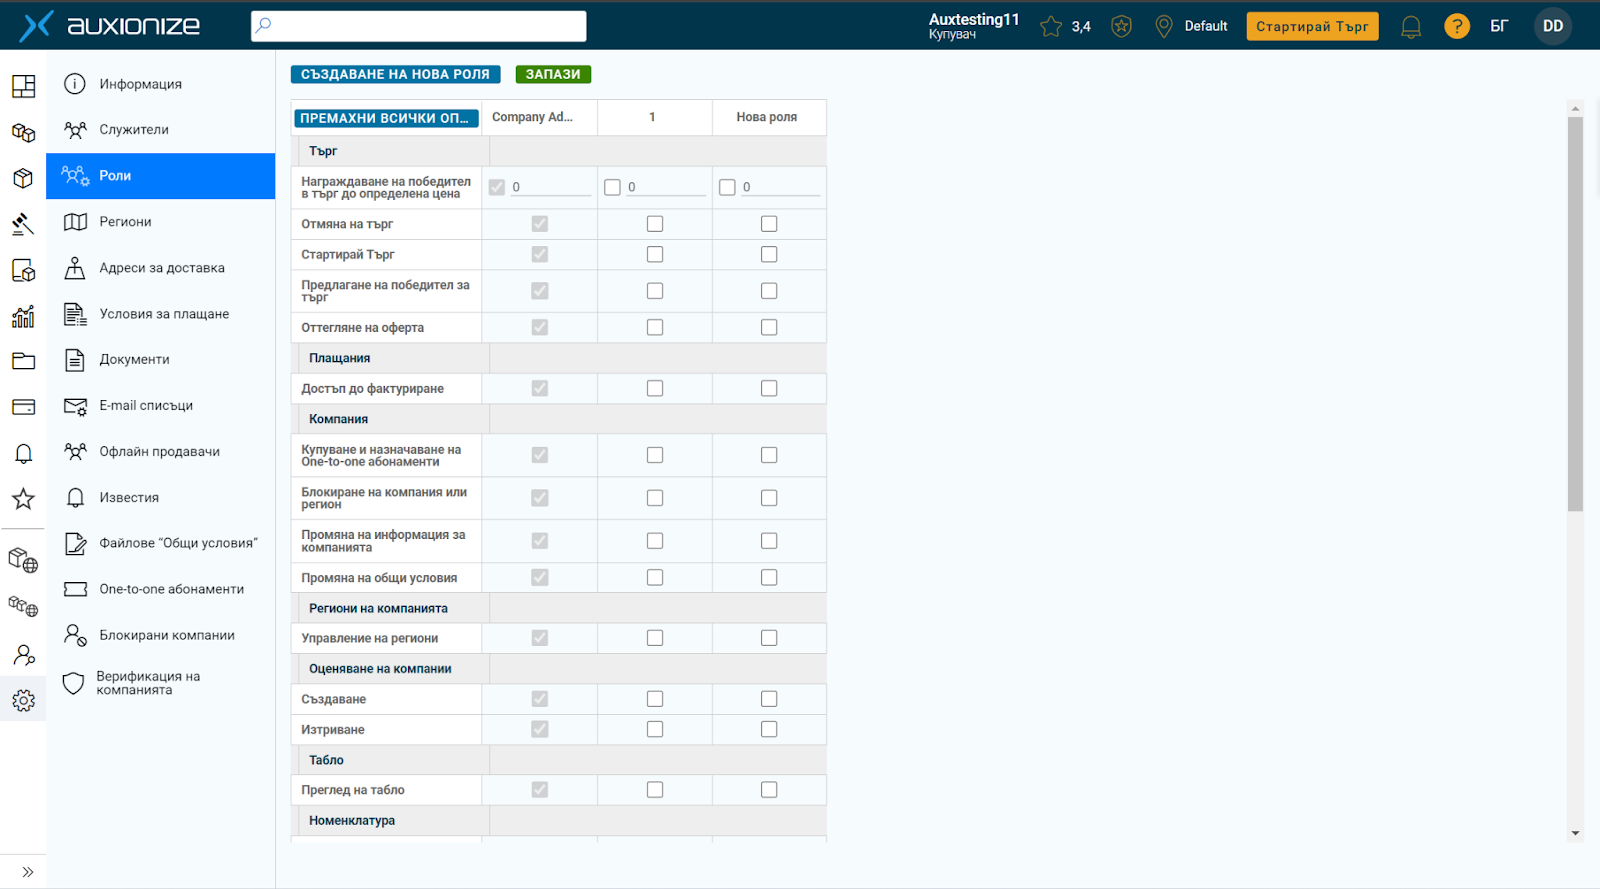The image size is (1600, 889).
Task: Open the help question mark icon
Action: [1457, 26]
